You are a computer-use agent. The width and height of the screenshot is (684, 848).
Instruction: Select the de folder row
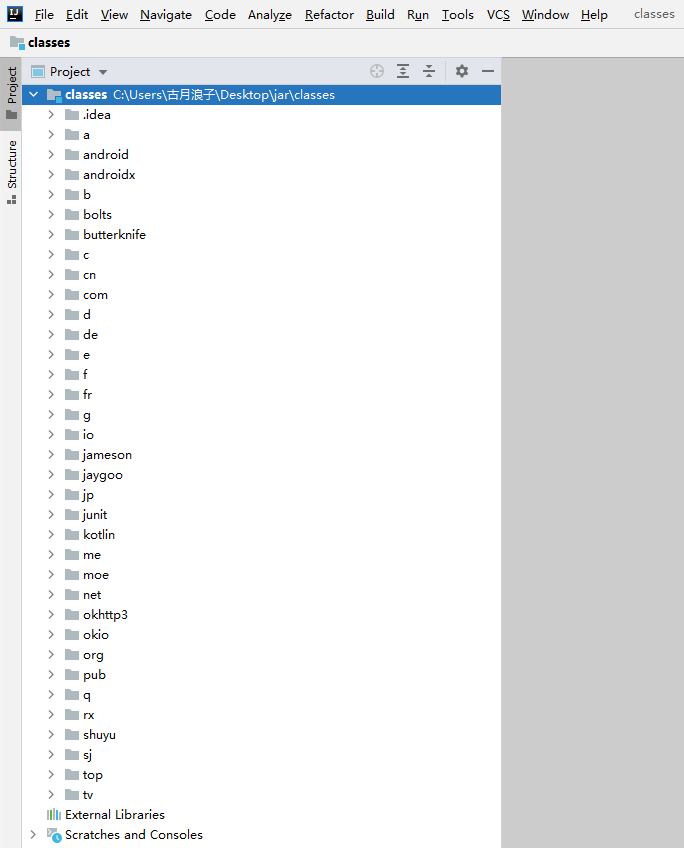(261, 335)
